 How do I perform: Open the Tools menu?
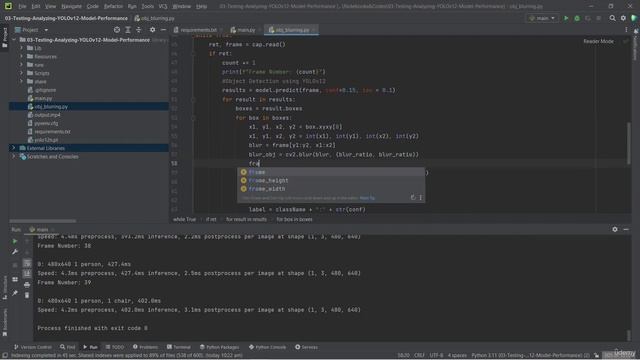[148, 7]
